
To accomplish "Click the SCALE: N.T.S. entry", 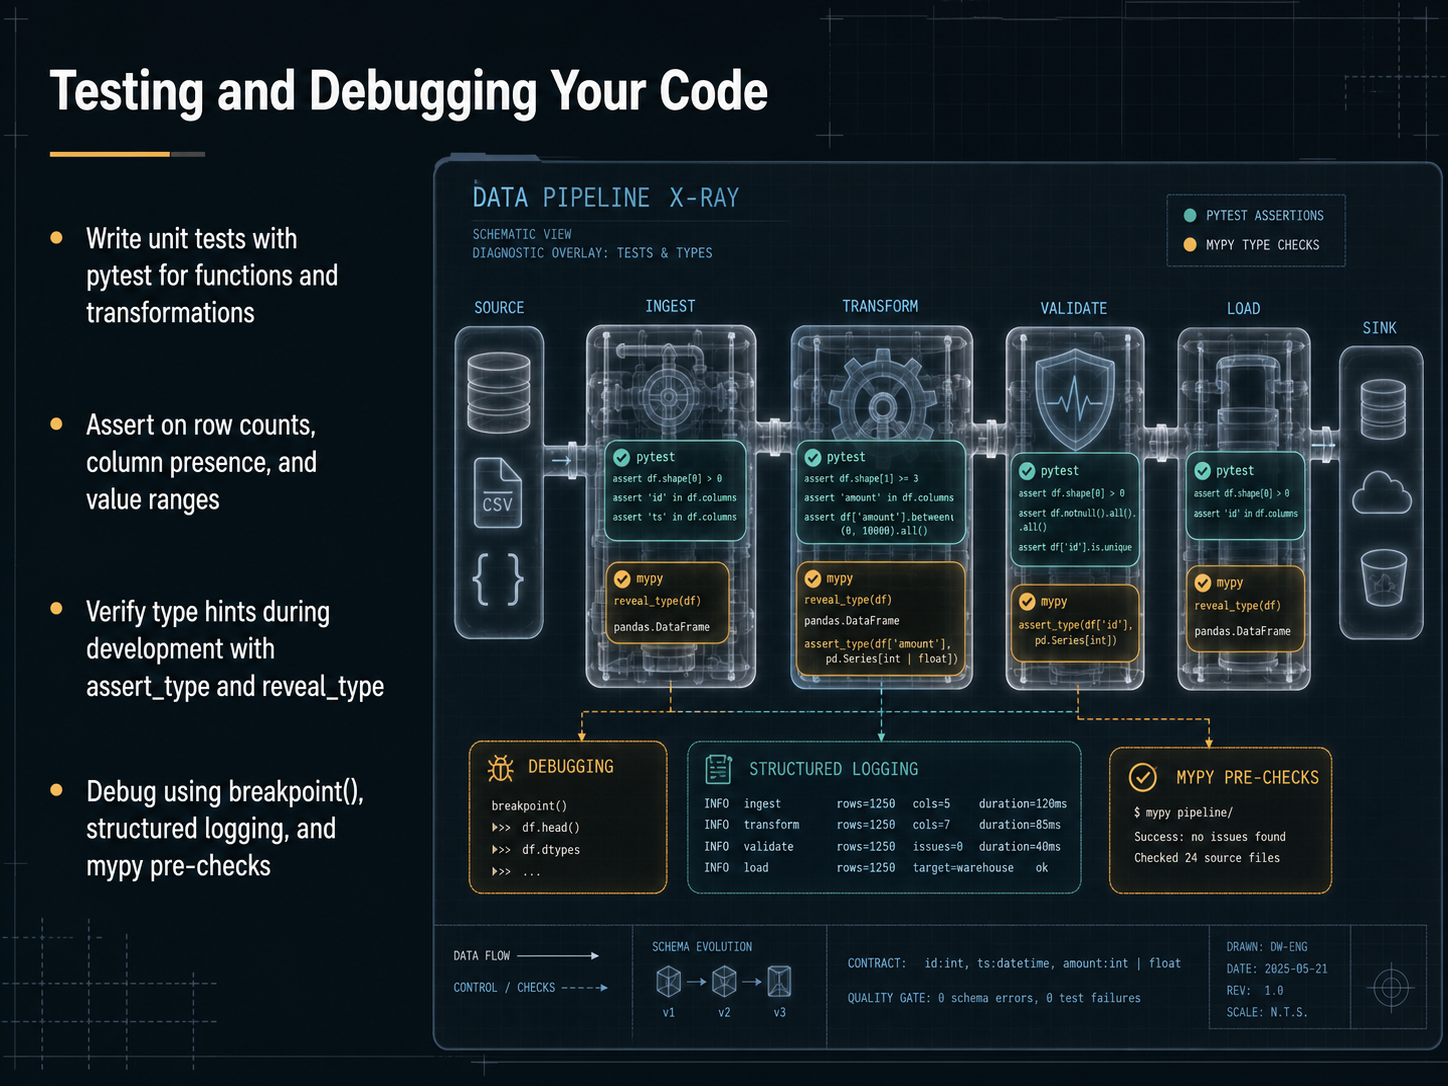I will click(1267, 1013).
